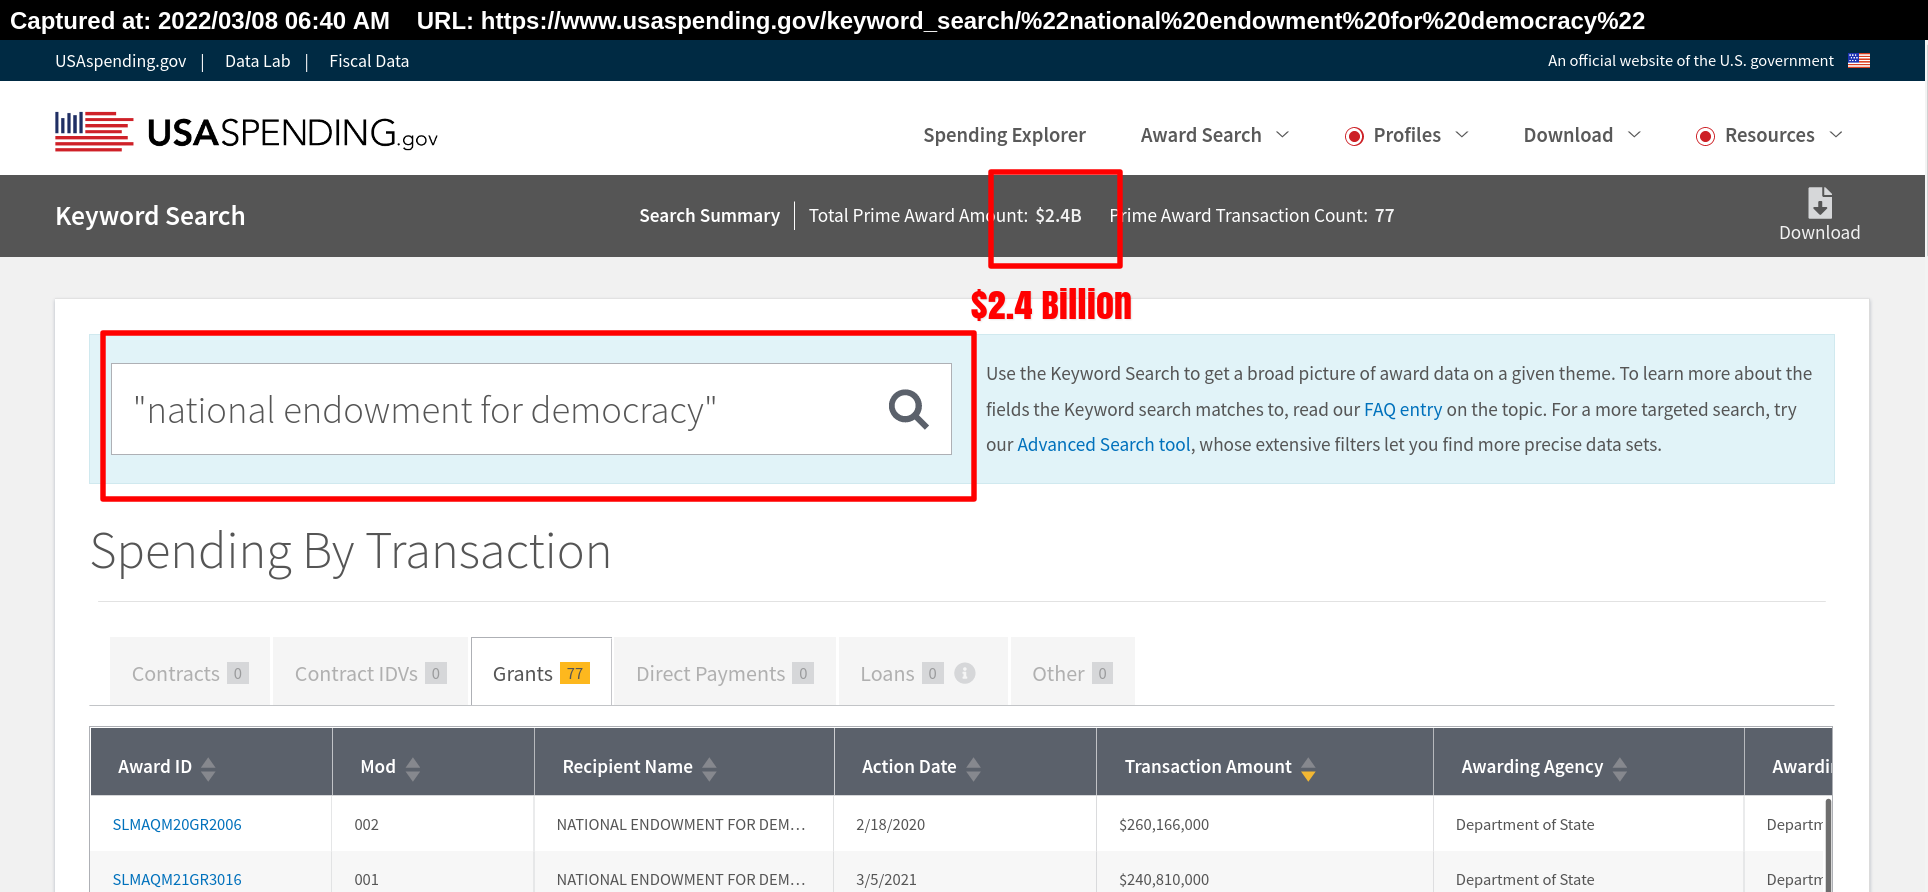Click the Spending By Transaction heading
Viewport: 1928px width, 892px height.
coord(351,552)
